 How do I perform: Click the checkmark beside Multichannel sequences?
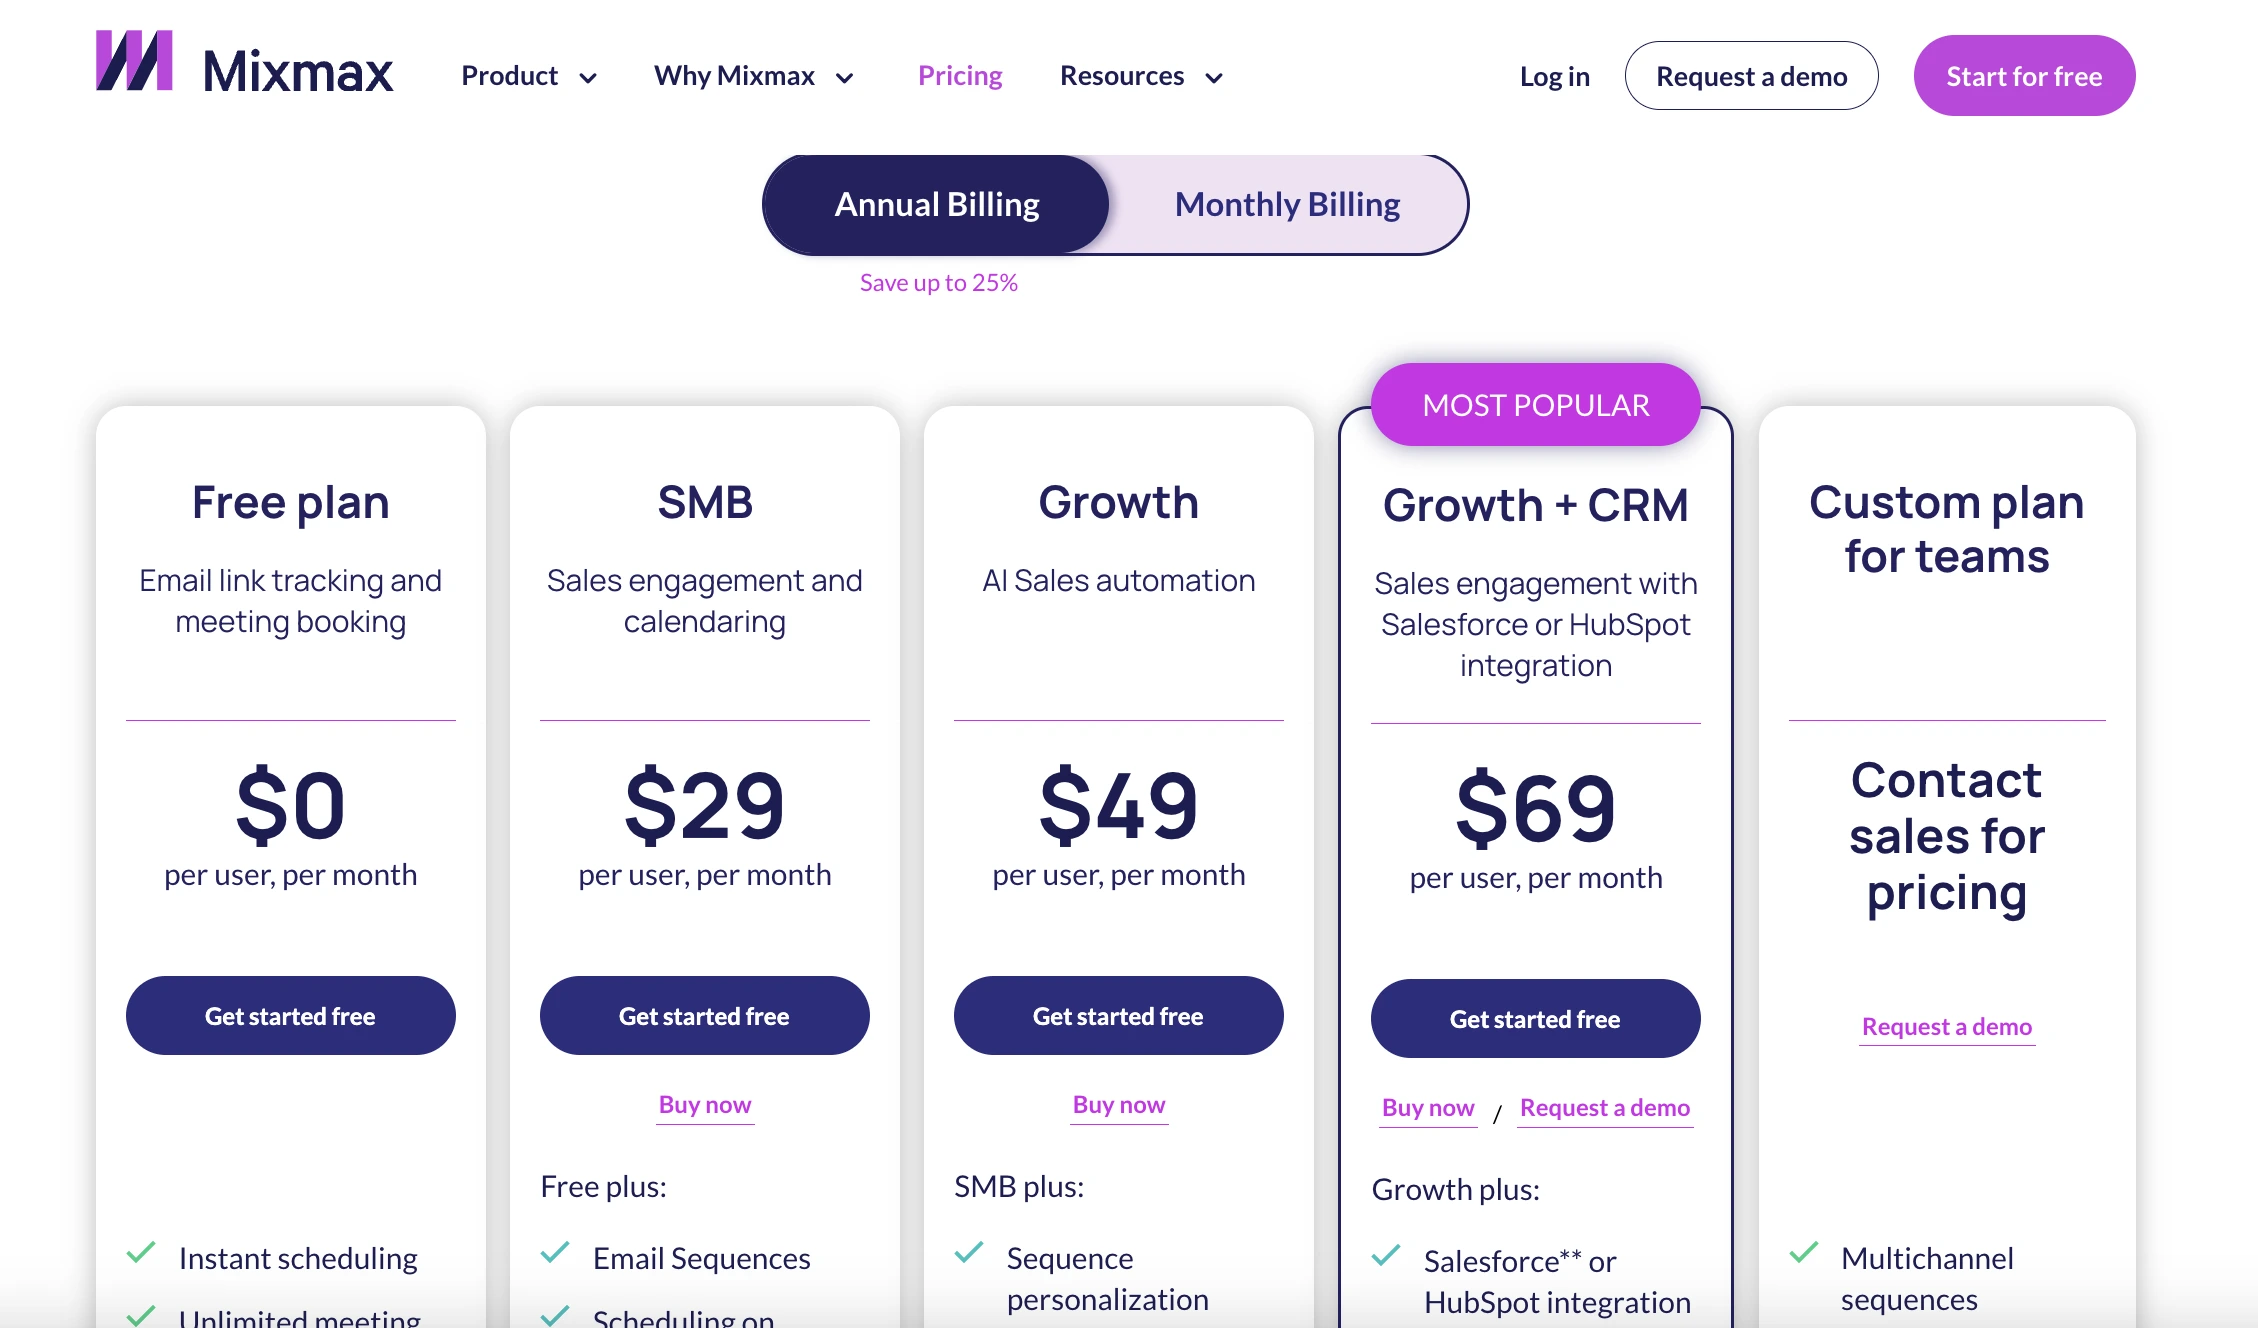tap(1804, 1252)
